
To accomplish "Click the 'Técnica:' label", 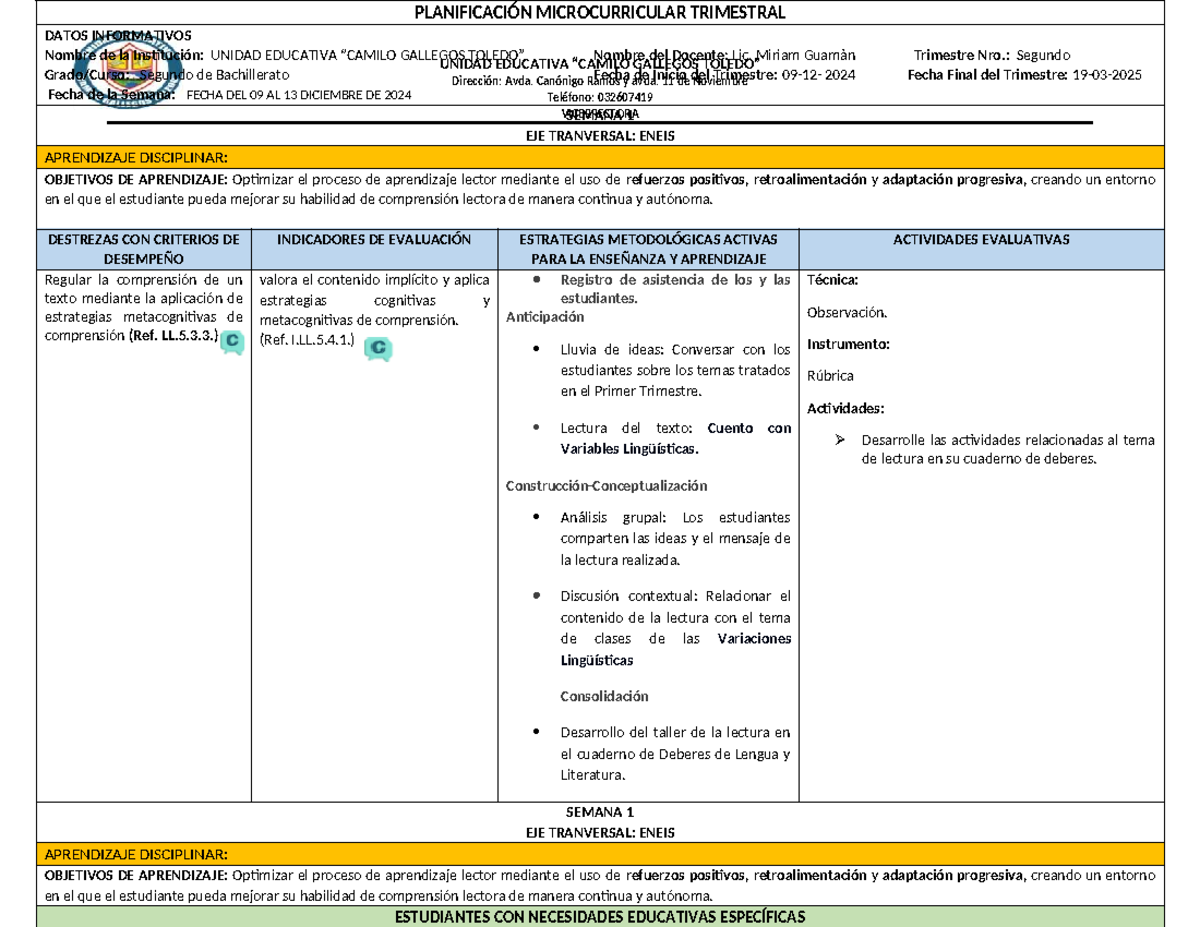I will 832,281.
